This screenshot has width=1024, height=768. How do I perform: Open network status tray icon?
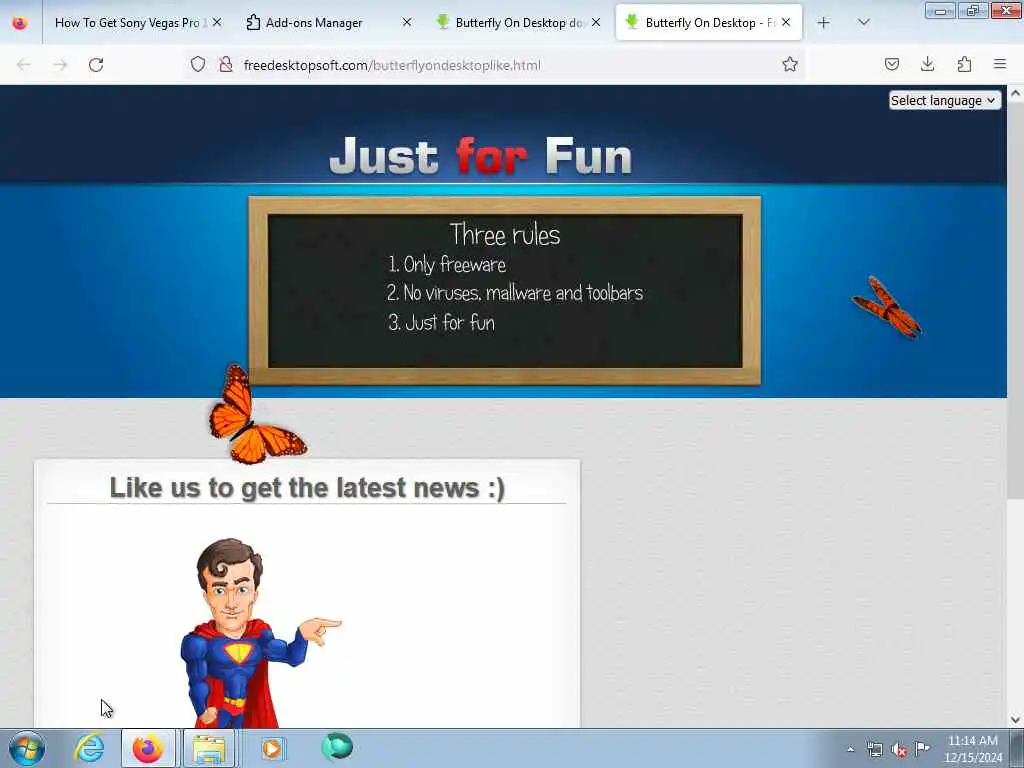[874, 750]
